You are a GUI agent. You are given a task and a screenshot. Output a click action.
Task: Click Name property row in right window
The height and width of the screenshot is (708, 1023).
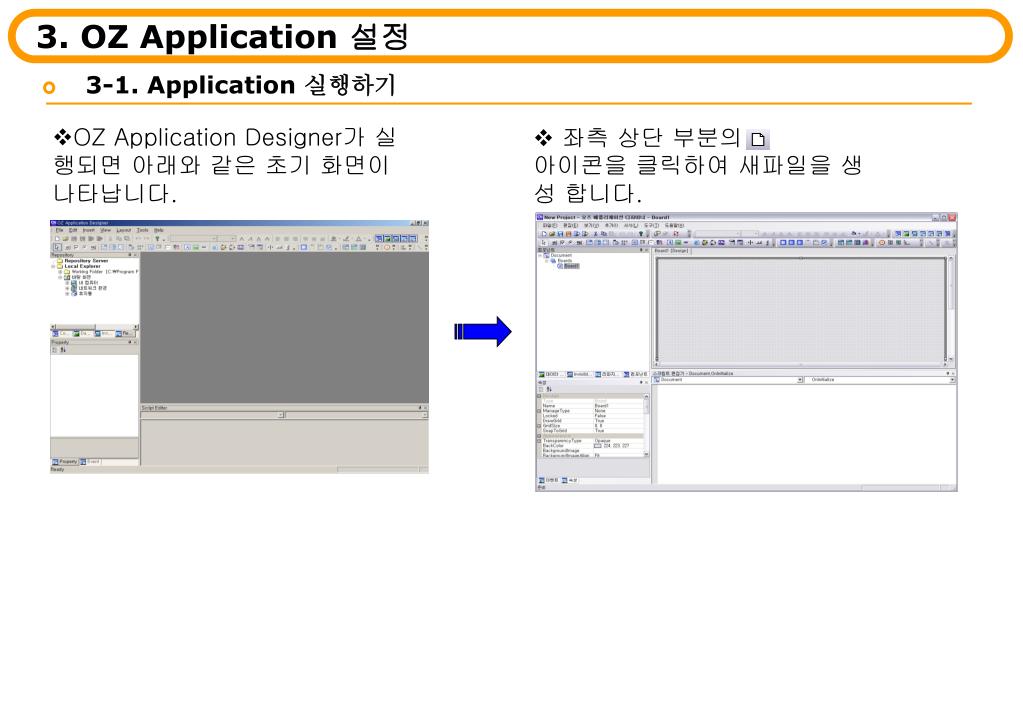pyautogui.click(x=592, y=406)
